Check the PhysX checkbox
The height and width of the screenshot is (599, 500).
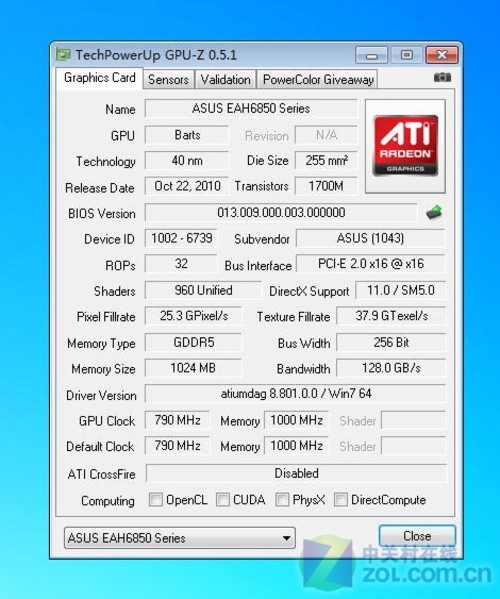(x=282, y=500)
